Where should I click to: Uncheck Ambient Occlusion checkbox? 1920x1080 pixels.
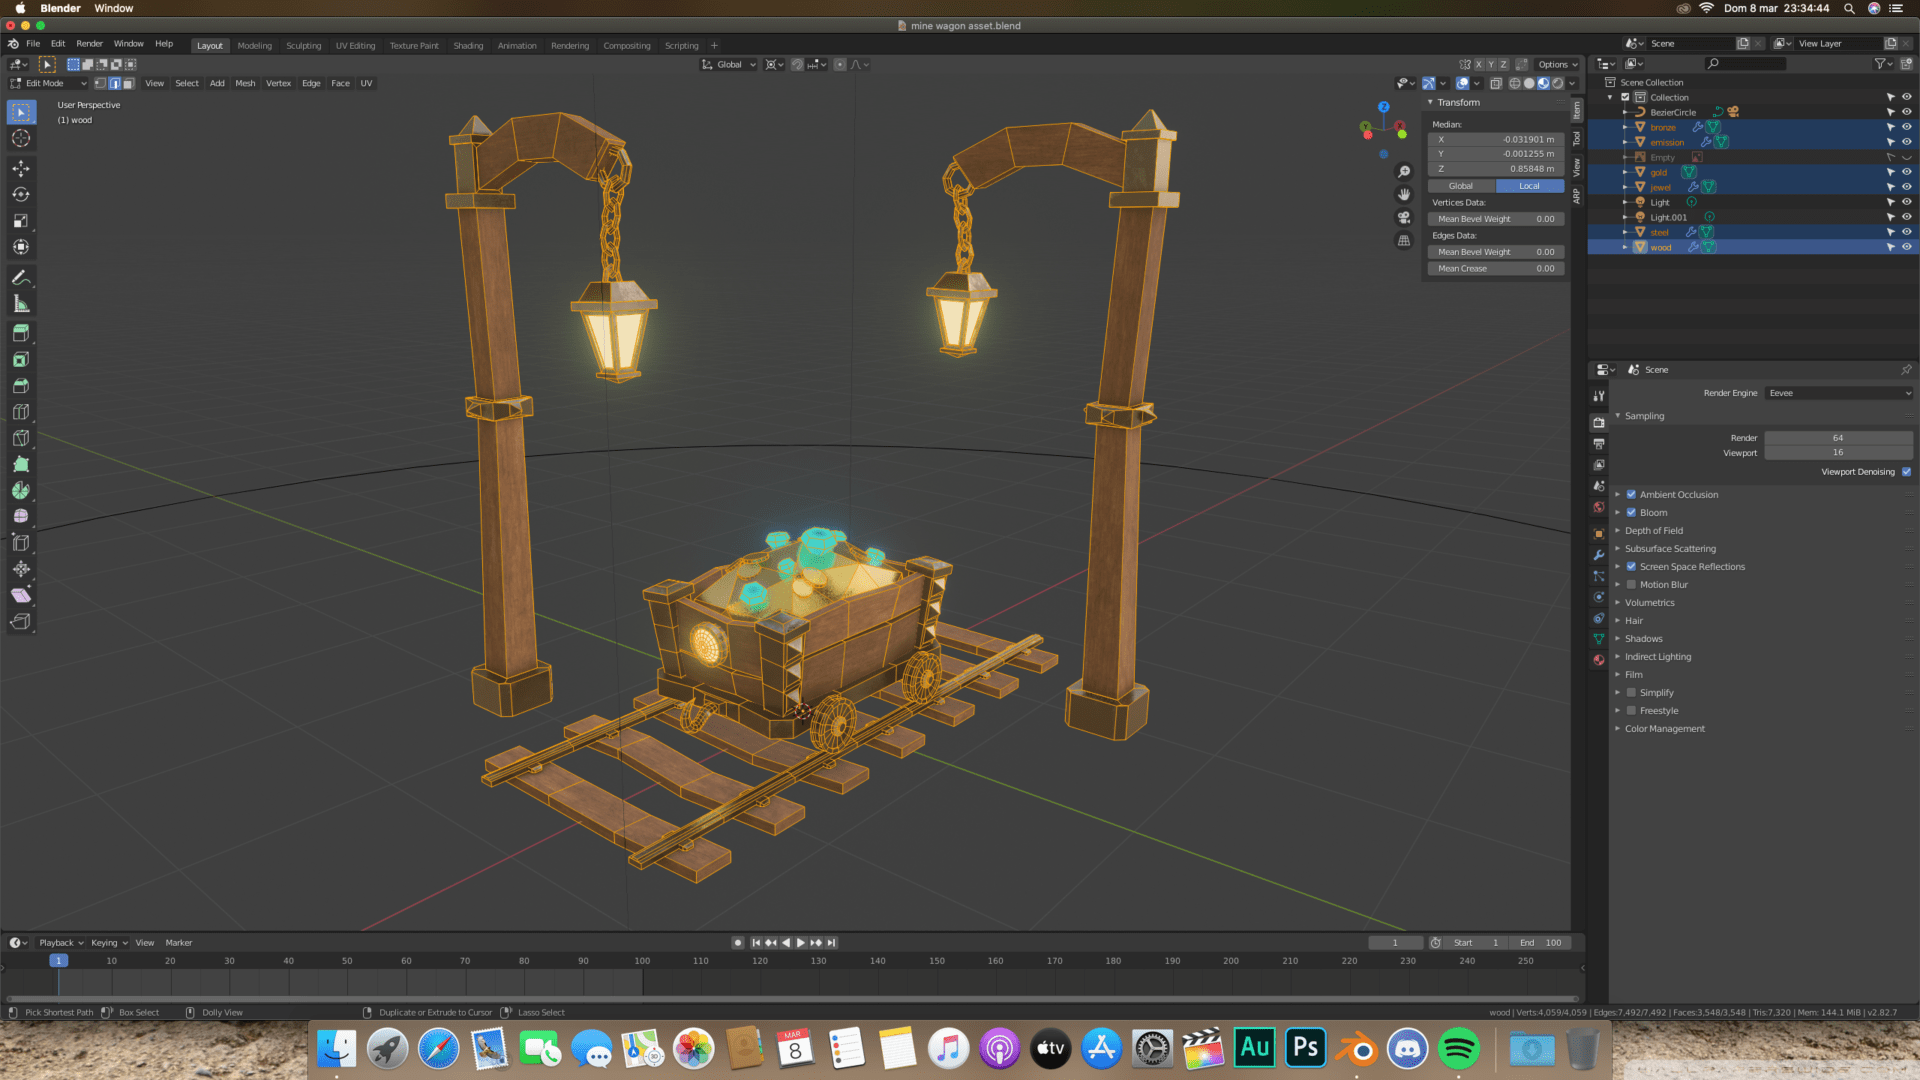(x=1631, y=494)
